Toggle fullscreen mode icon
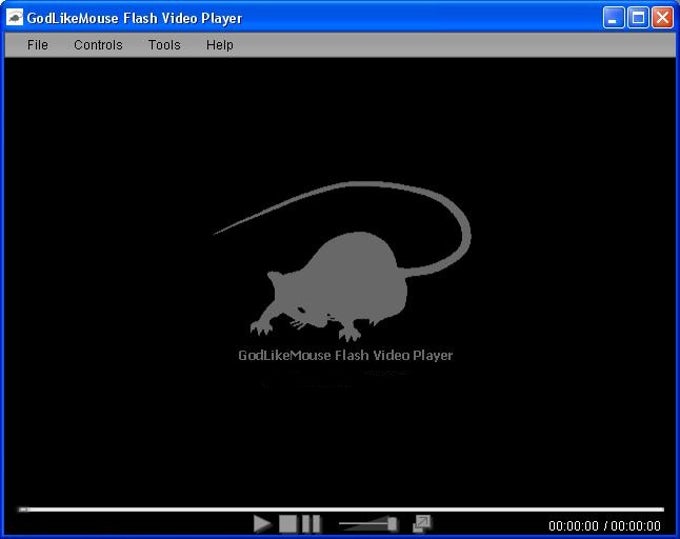Image resolution: width=680 pixels, height=539 pixels. coord(422,523)
